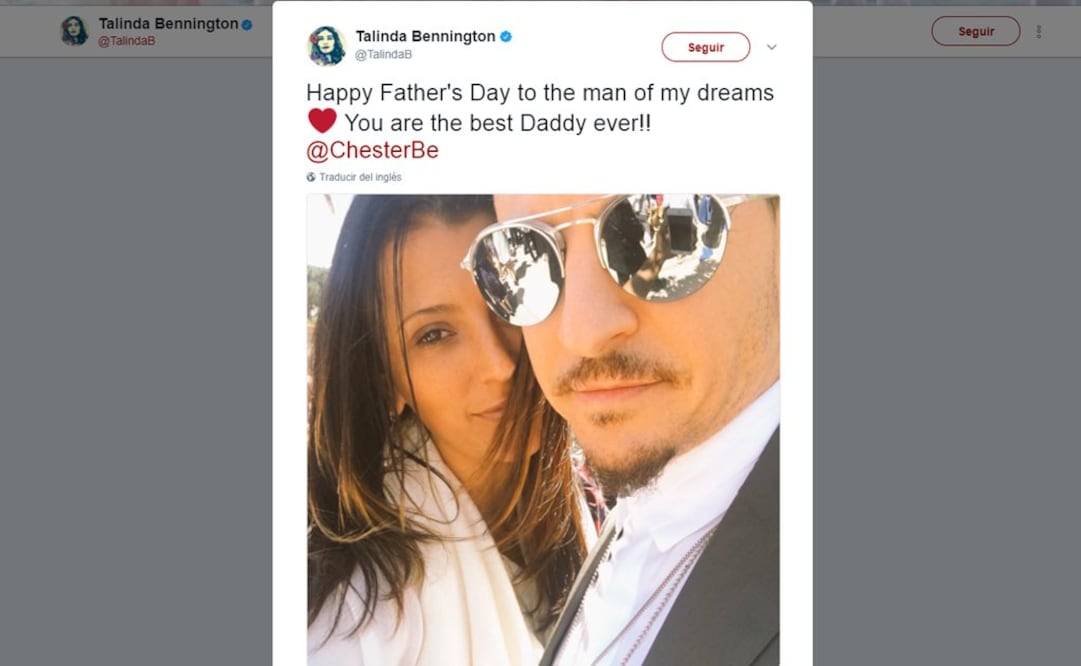Open Talinda Bennington's avatar in the tweet popup
This screenshot has width=1081, height=666.
(326, 46)
